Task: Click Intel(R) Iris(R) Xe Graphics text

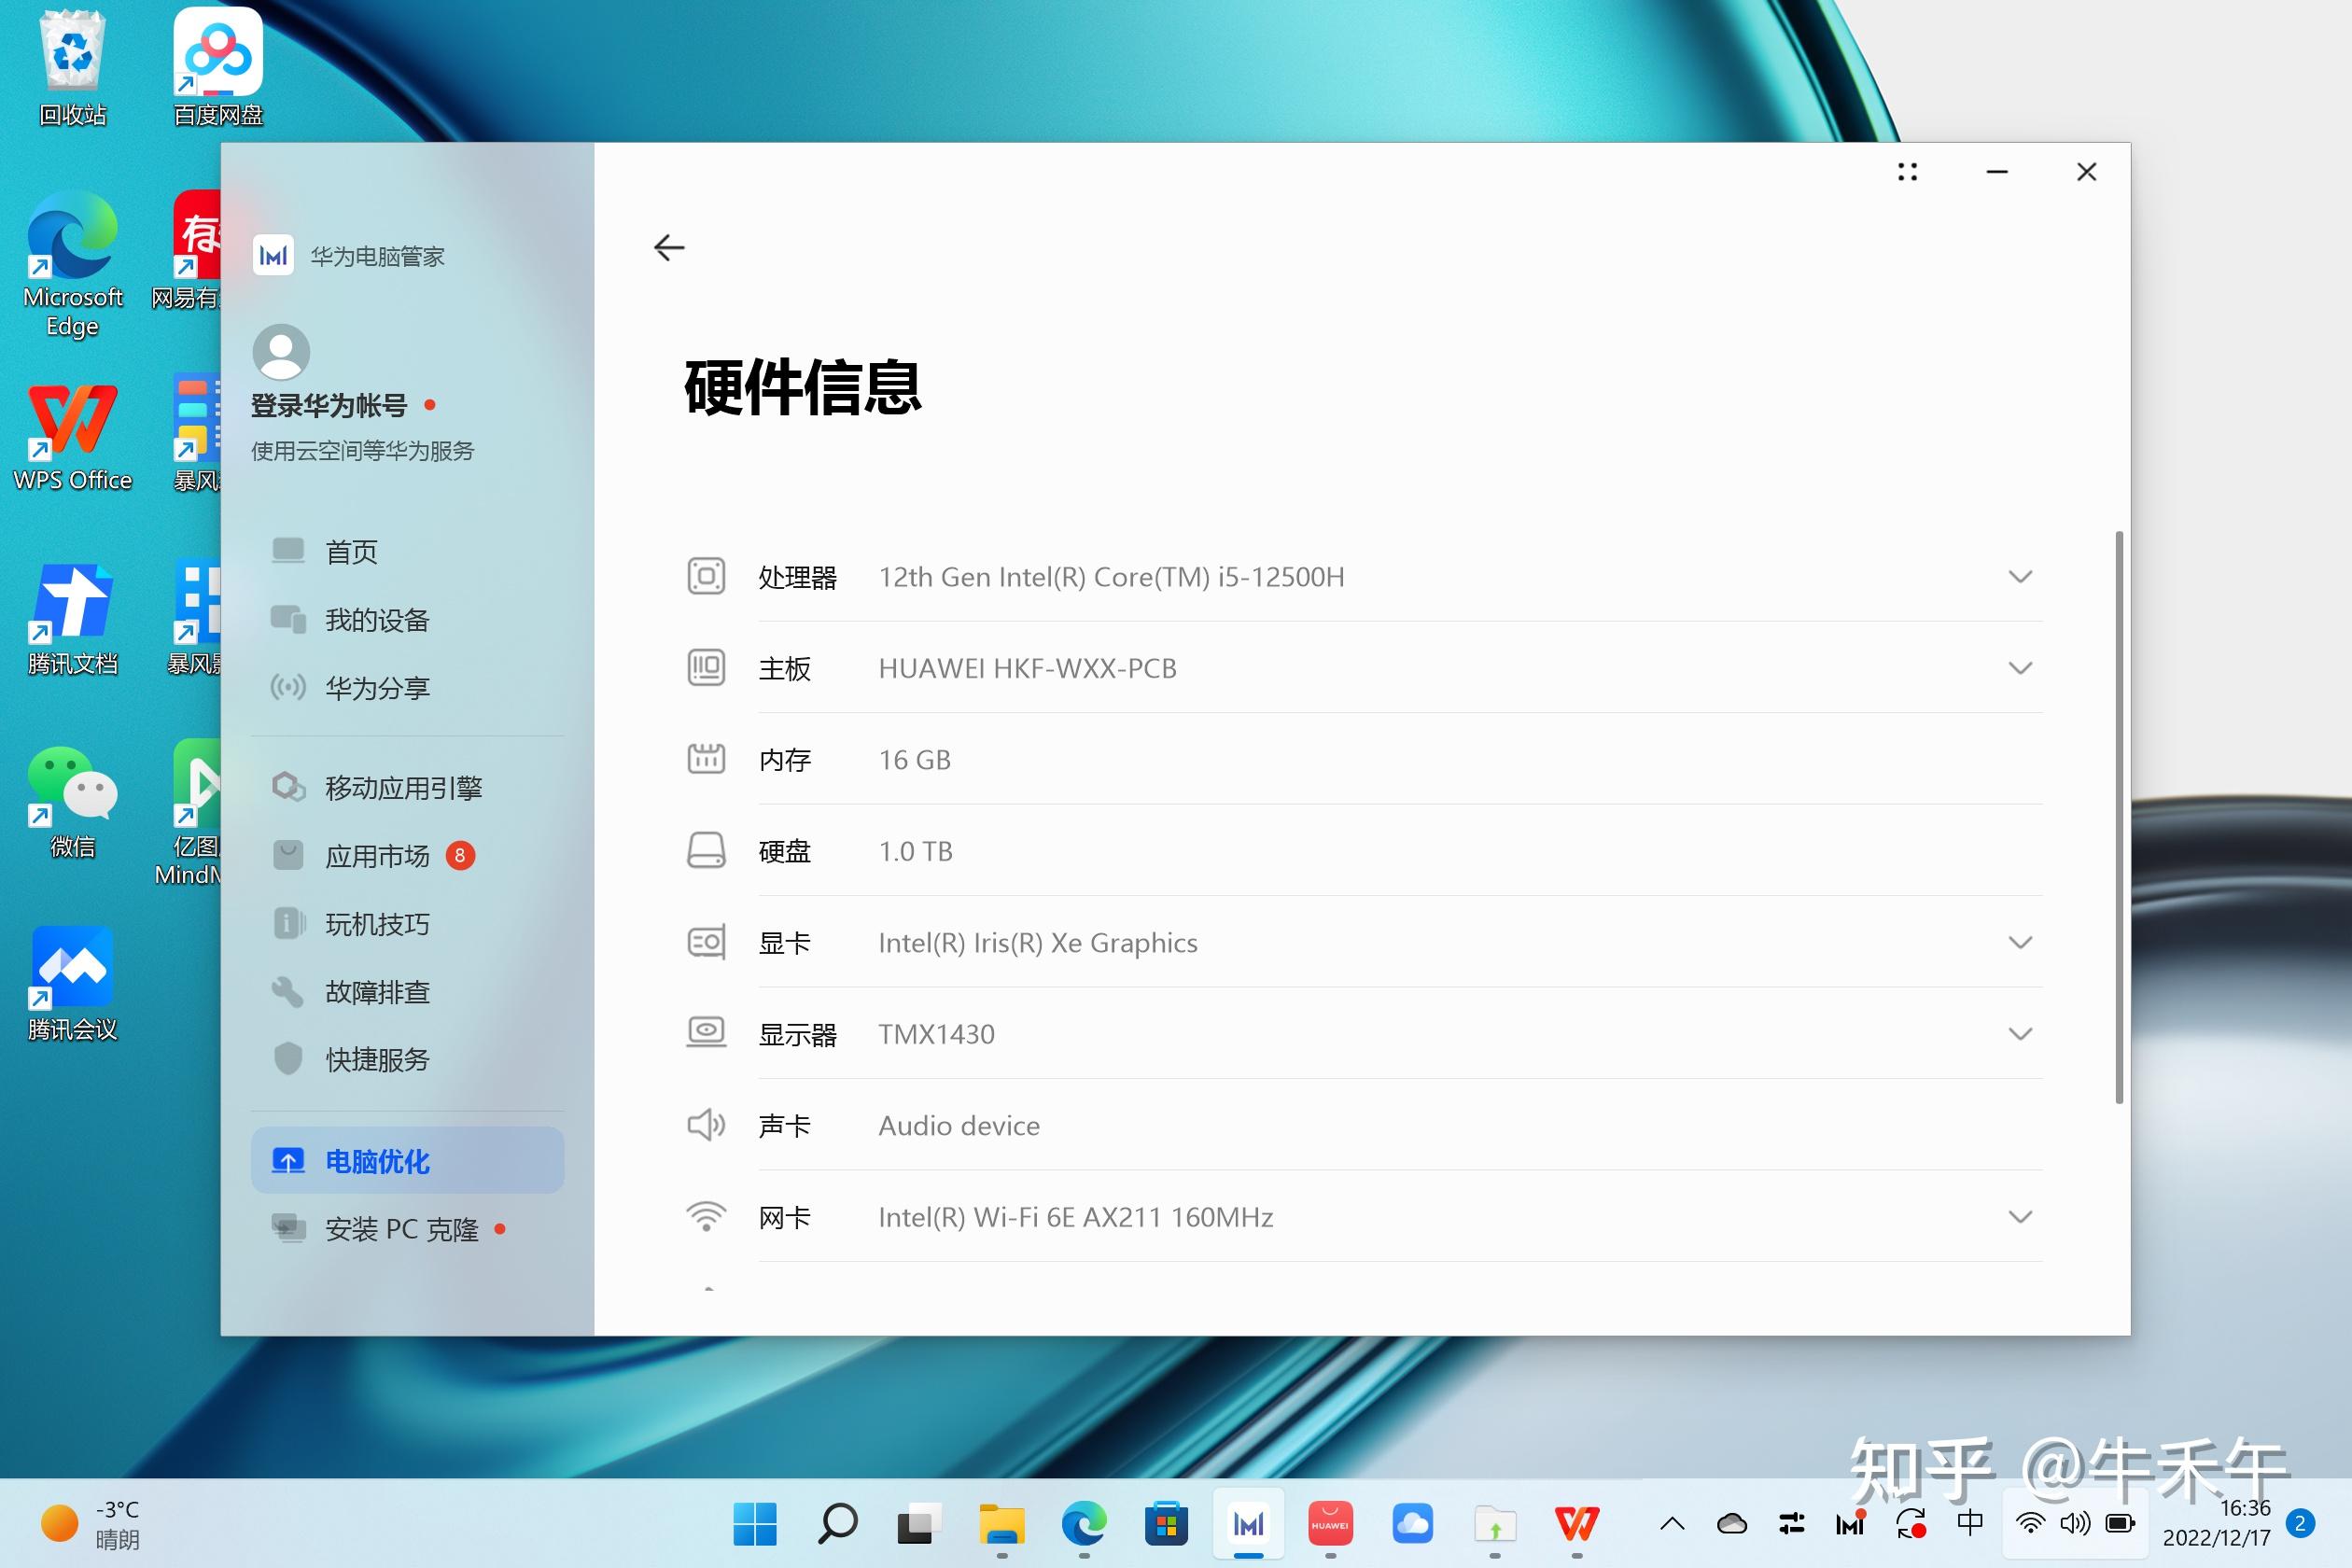Action: [x=1038, y=943]
